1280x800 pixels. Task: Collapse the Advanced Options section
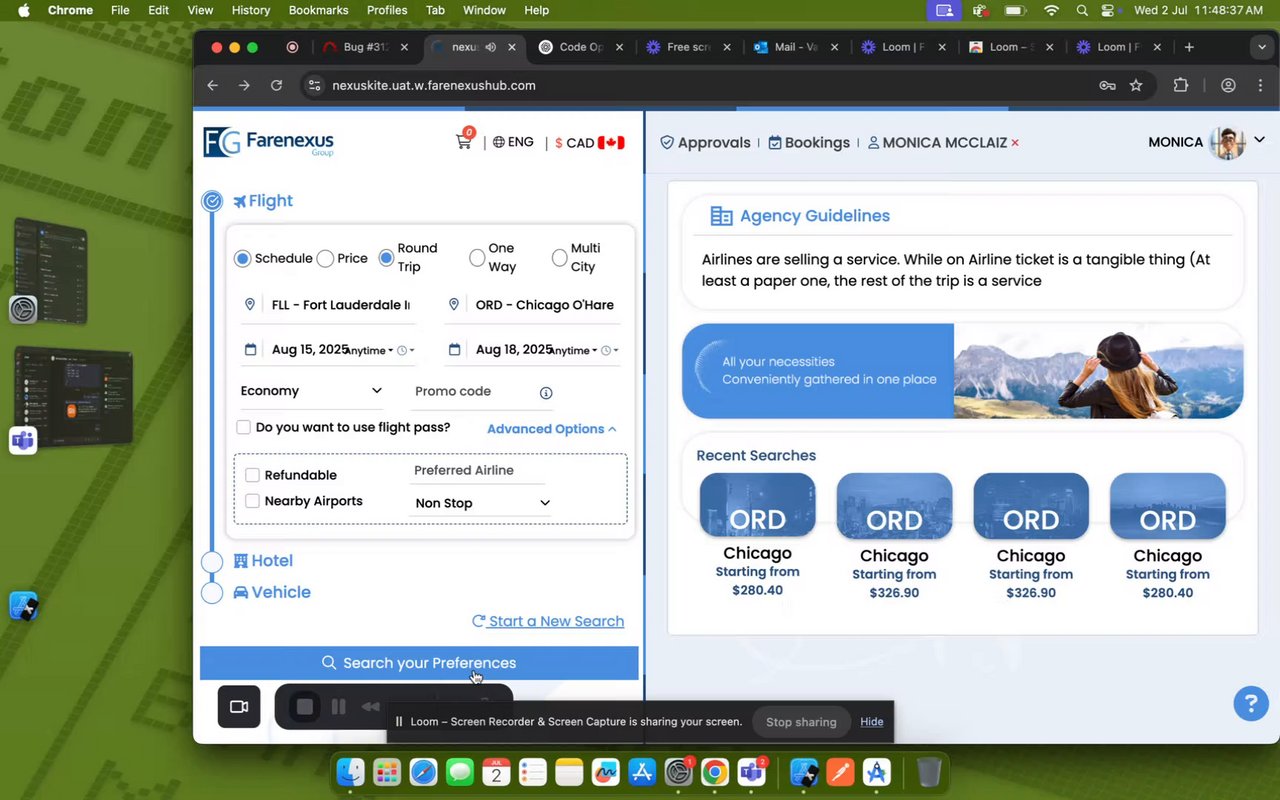[x=552, y=429]
